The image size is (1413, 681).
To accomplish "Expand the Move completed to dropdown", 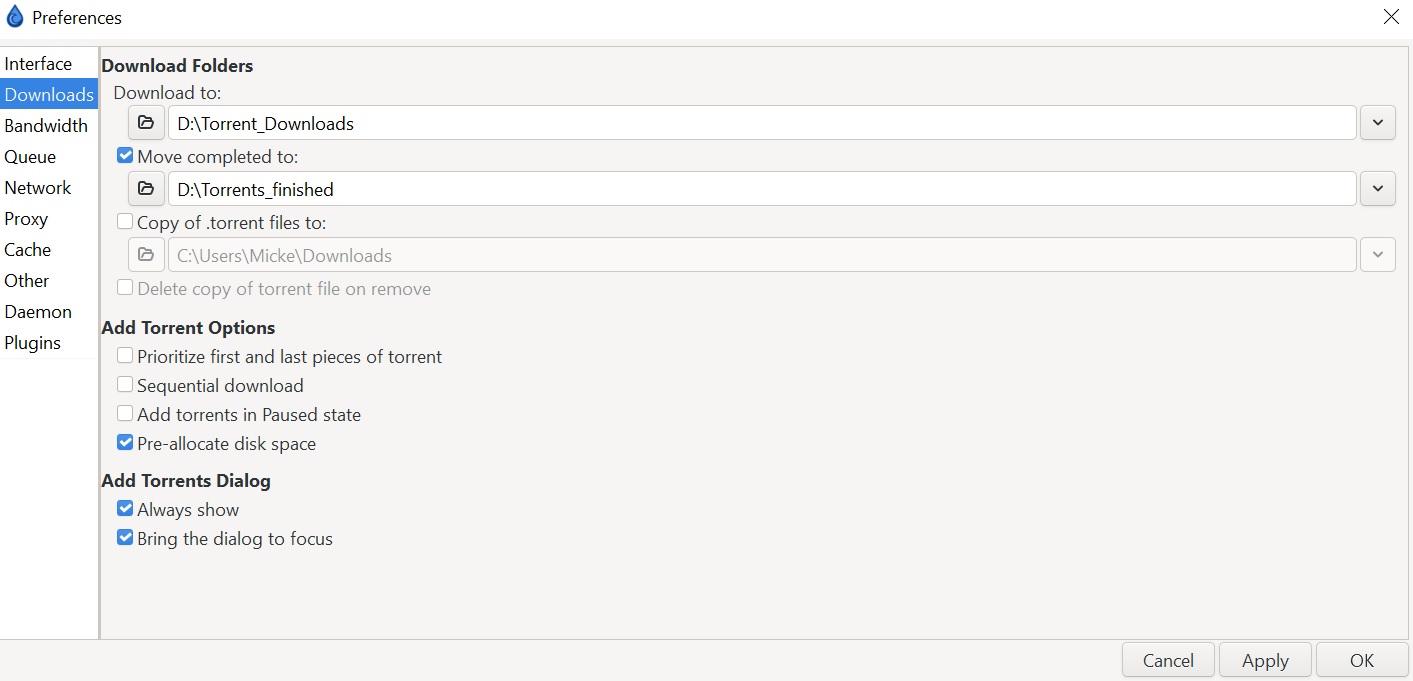I will [x=1377, y=189].
